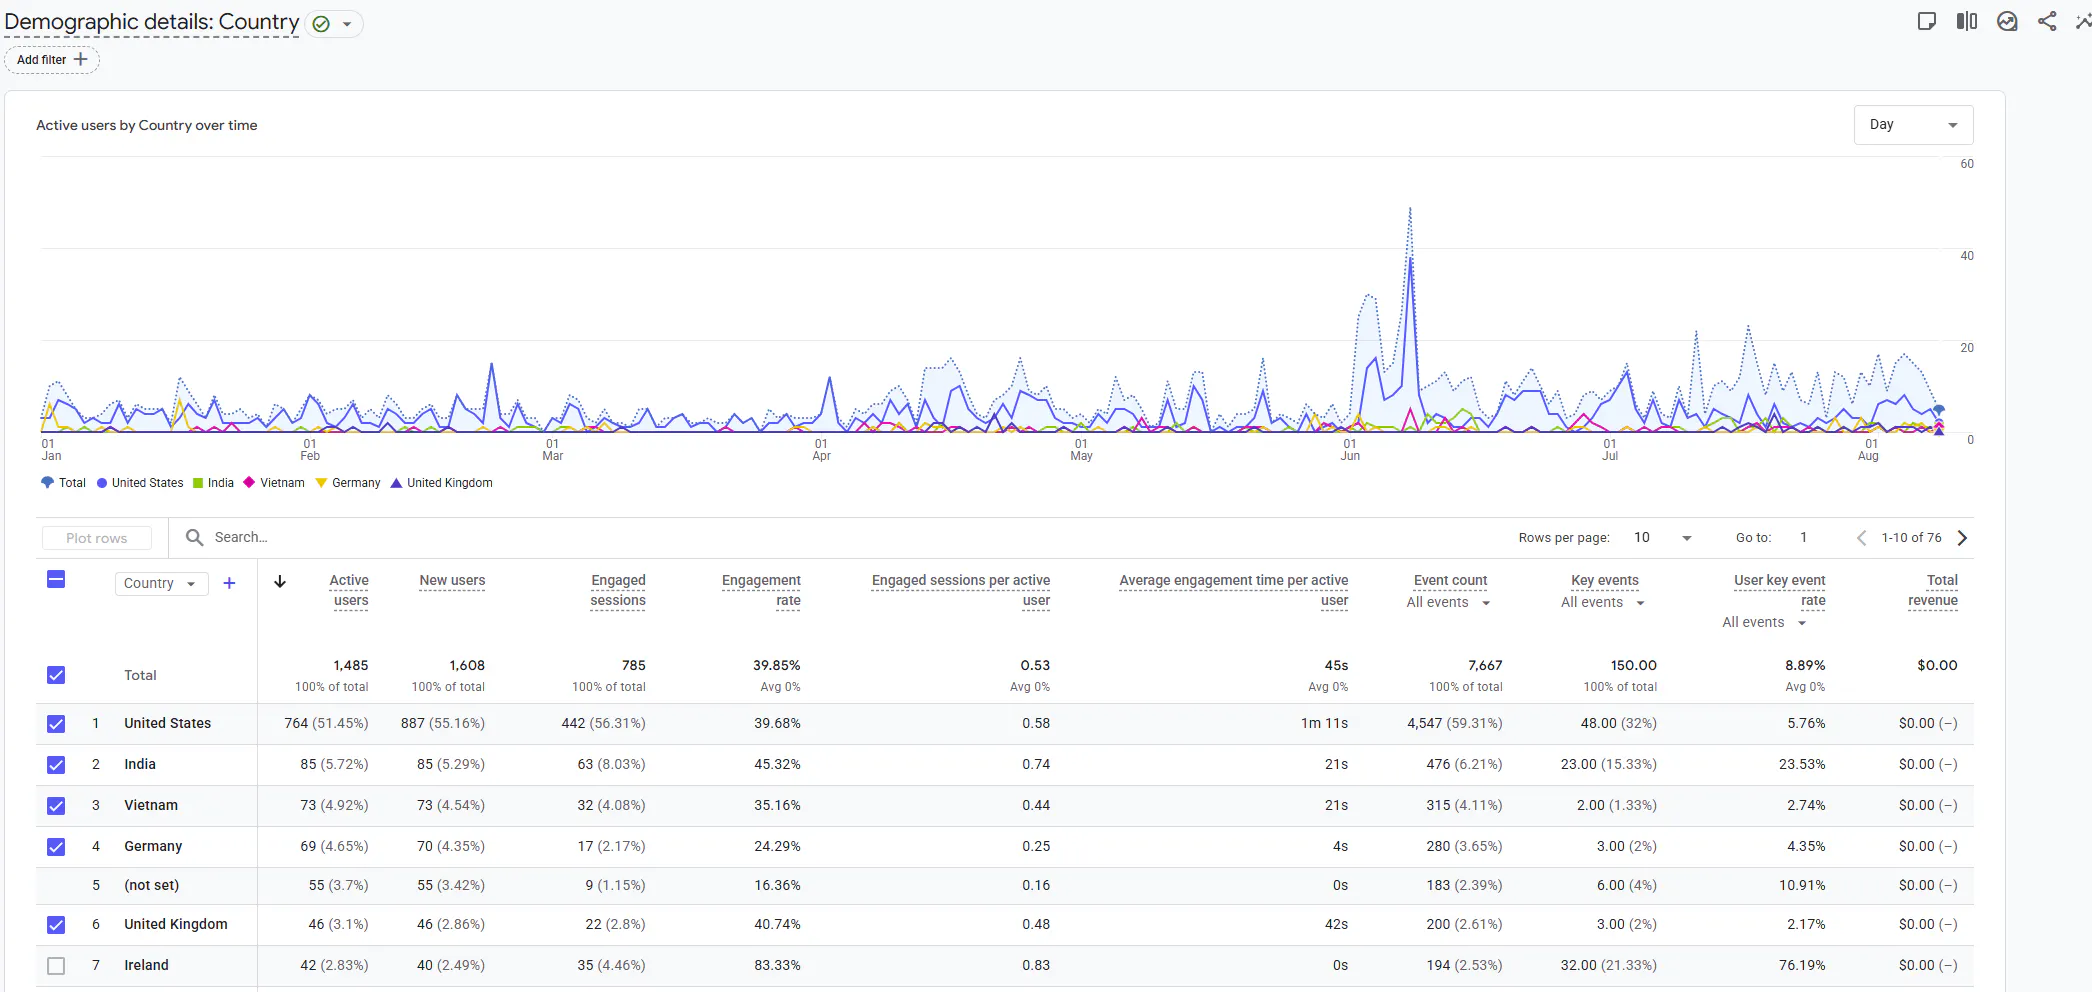
Task: Check the Ireland row checkbox
Action: pyautogui.click(x=56, y=966)
